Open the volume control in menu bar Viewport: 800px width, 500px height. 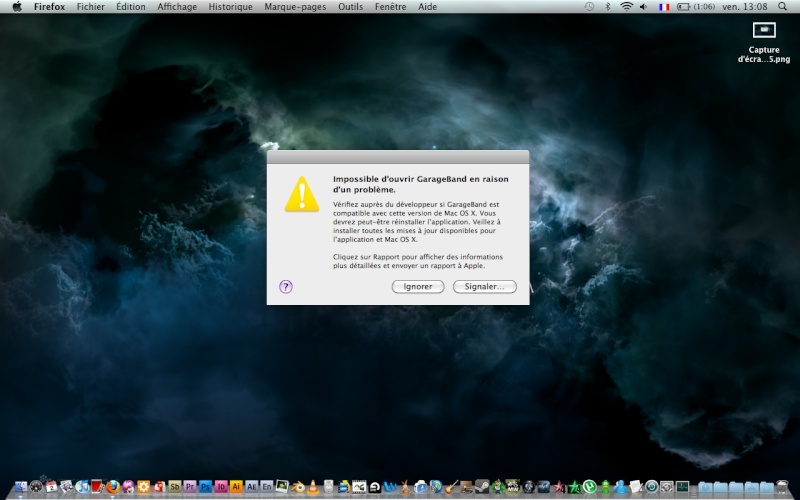(x=644, y=7)
